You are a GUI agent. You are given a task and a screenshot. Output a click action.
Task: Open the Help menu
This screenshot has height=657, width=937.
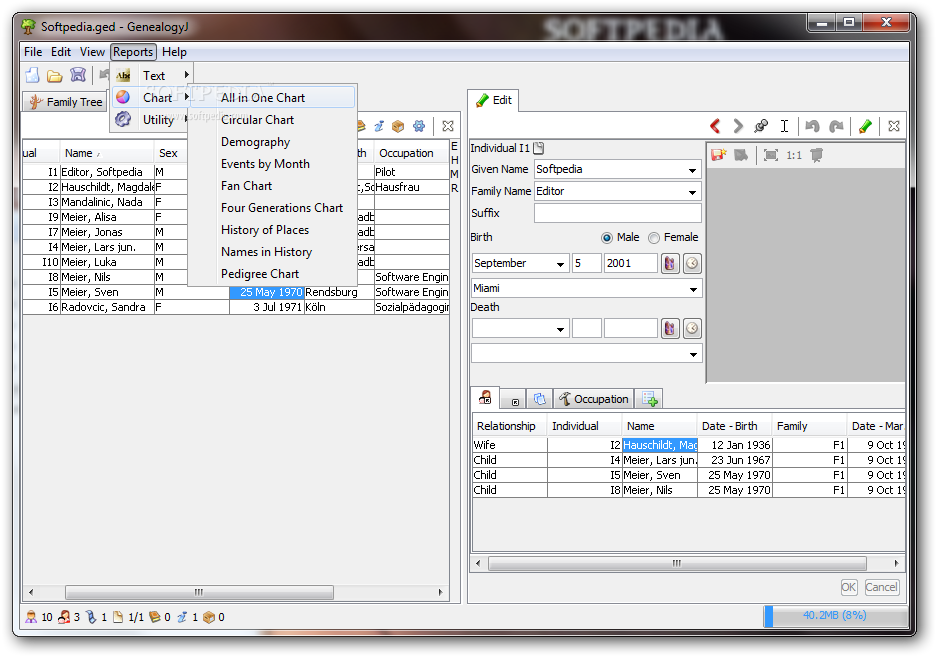[174, 52]
